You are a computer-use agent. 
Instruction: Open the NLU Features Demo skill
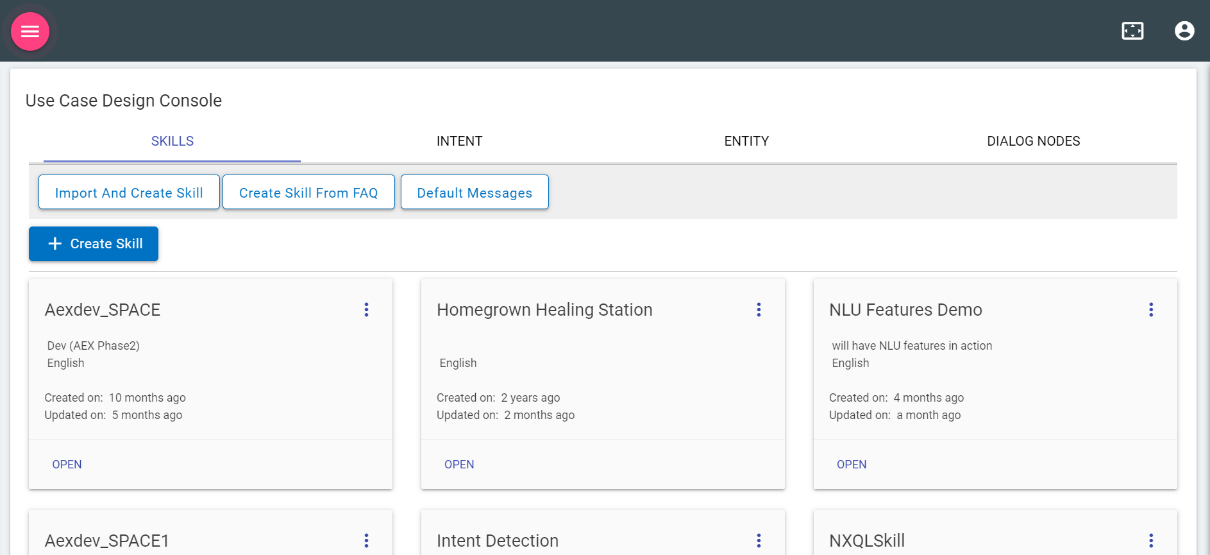(852, 464)
